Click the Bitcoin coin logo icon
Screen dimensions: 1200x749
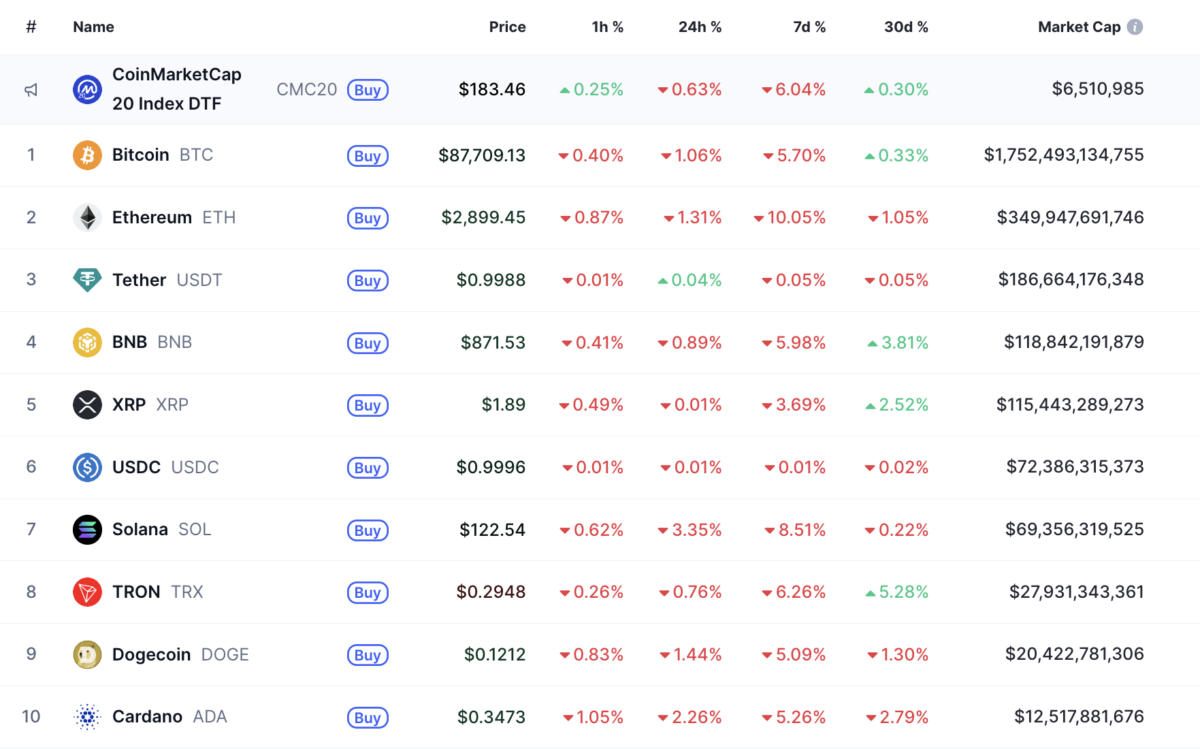pos(87,155)
